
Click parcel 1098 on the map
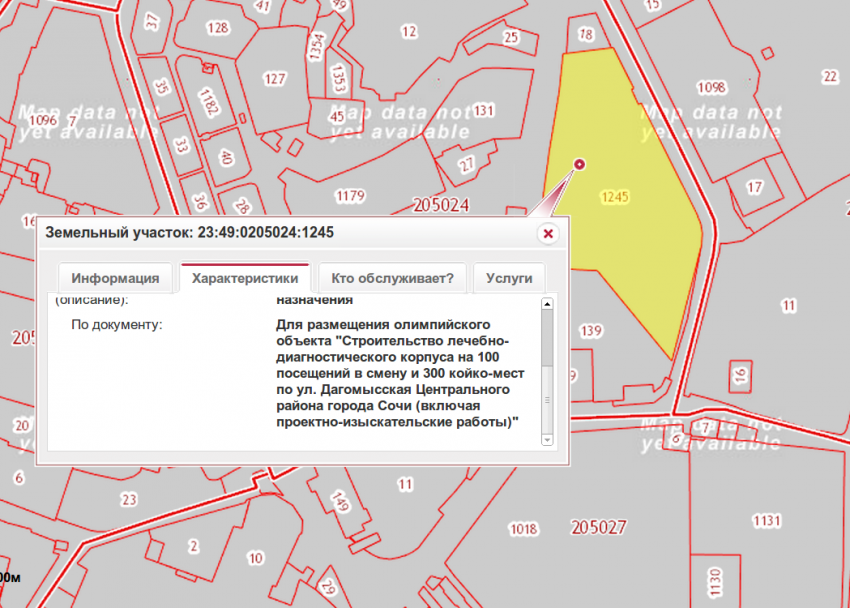click(711, 87)
